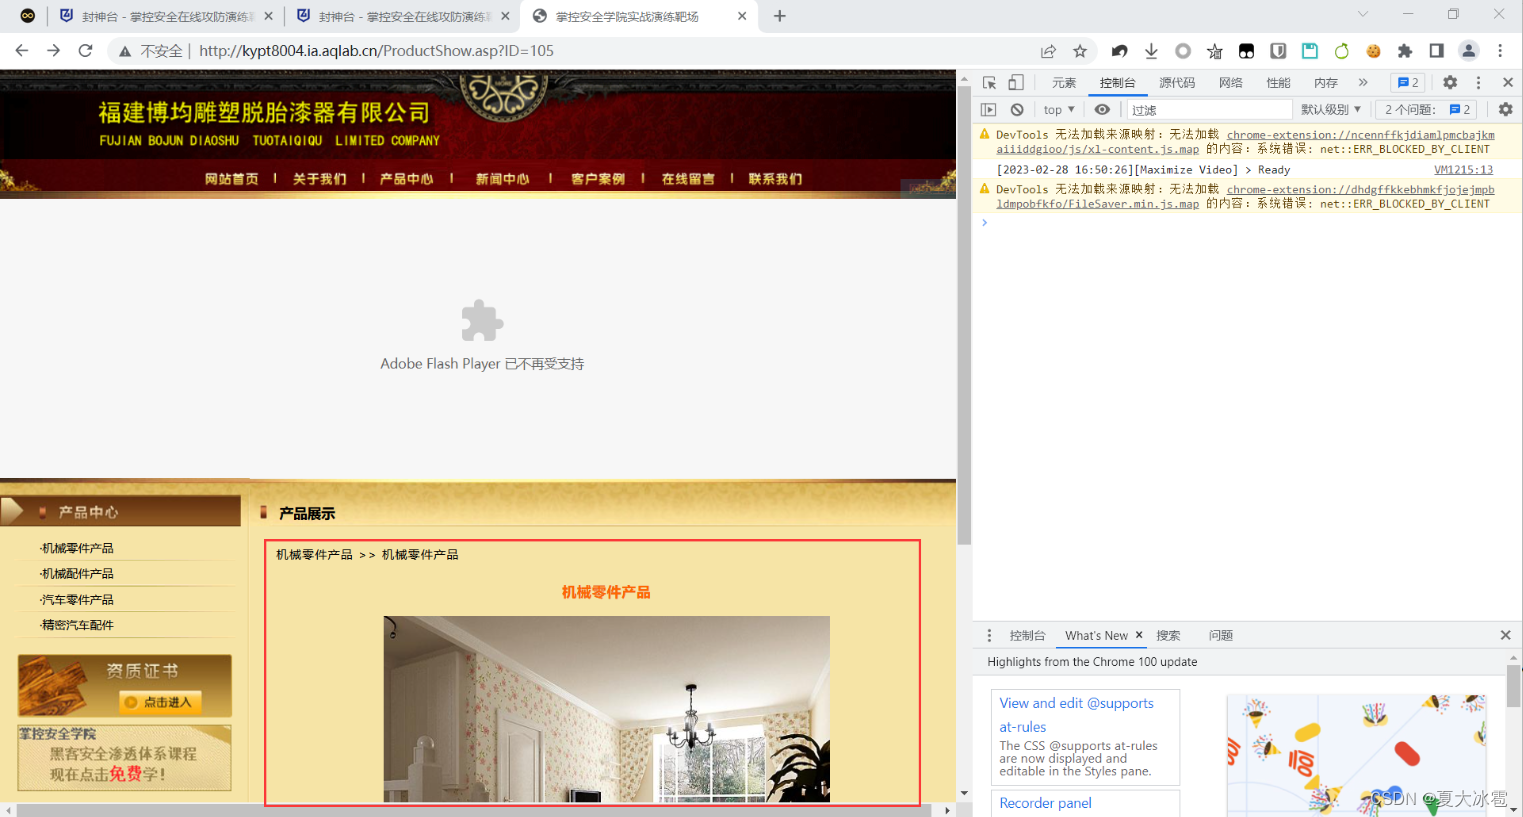Clear the console output
1523x817 pixels.
[1017, 110]
